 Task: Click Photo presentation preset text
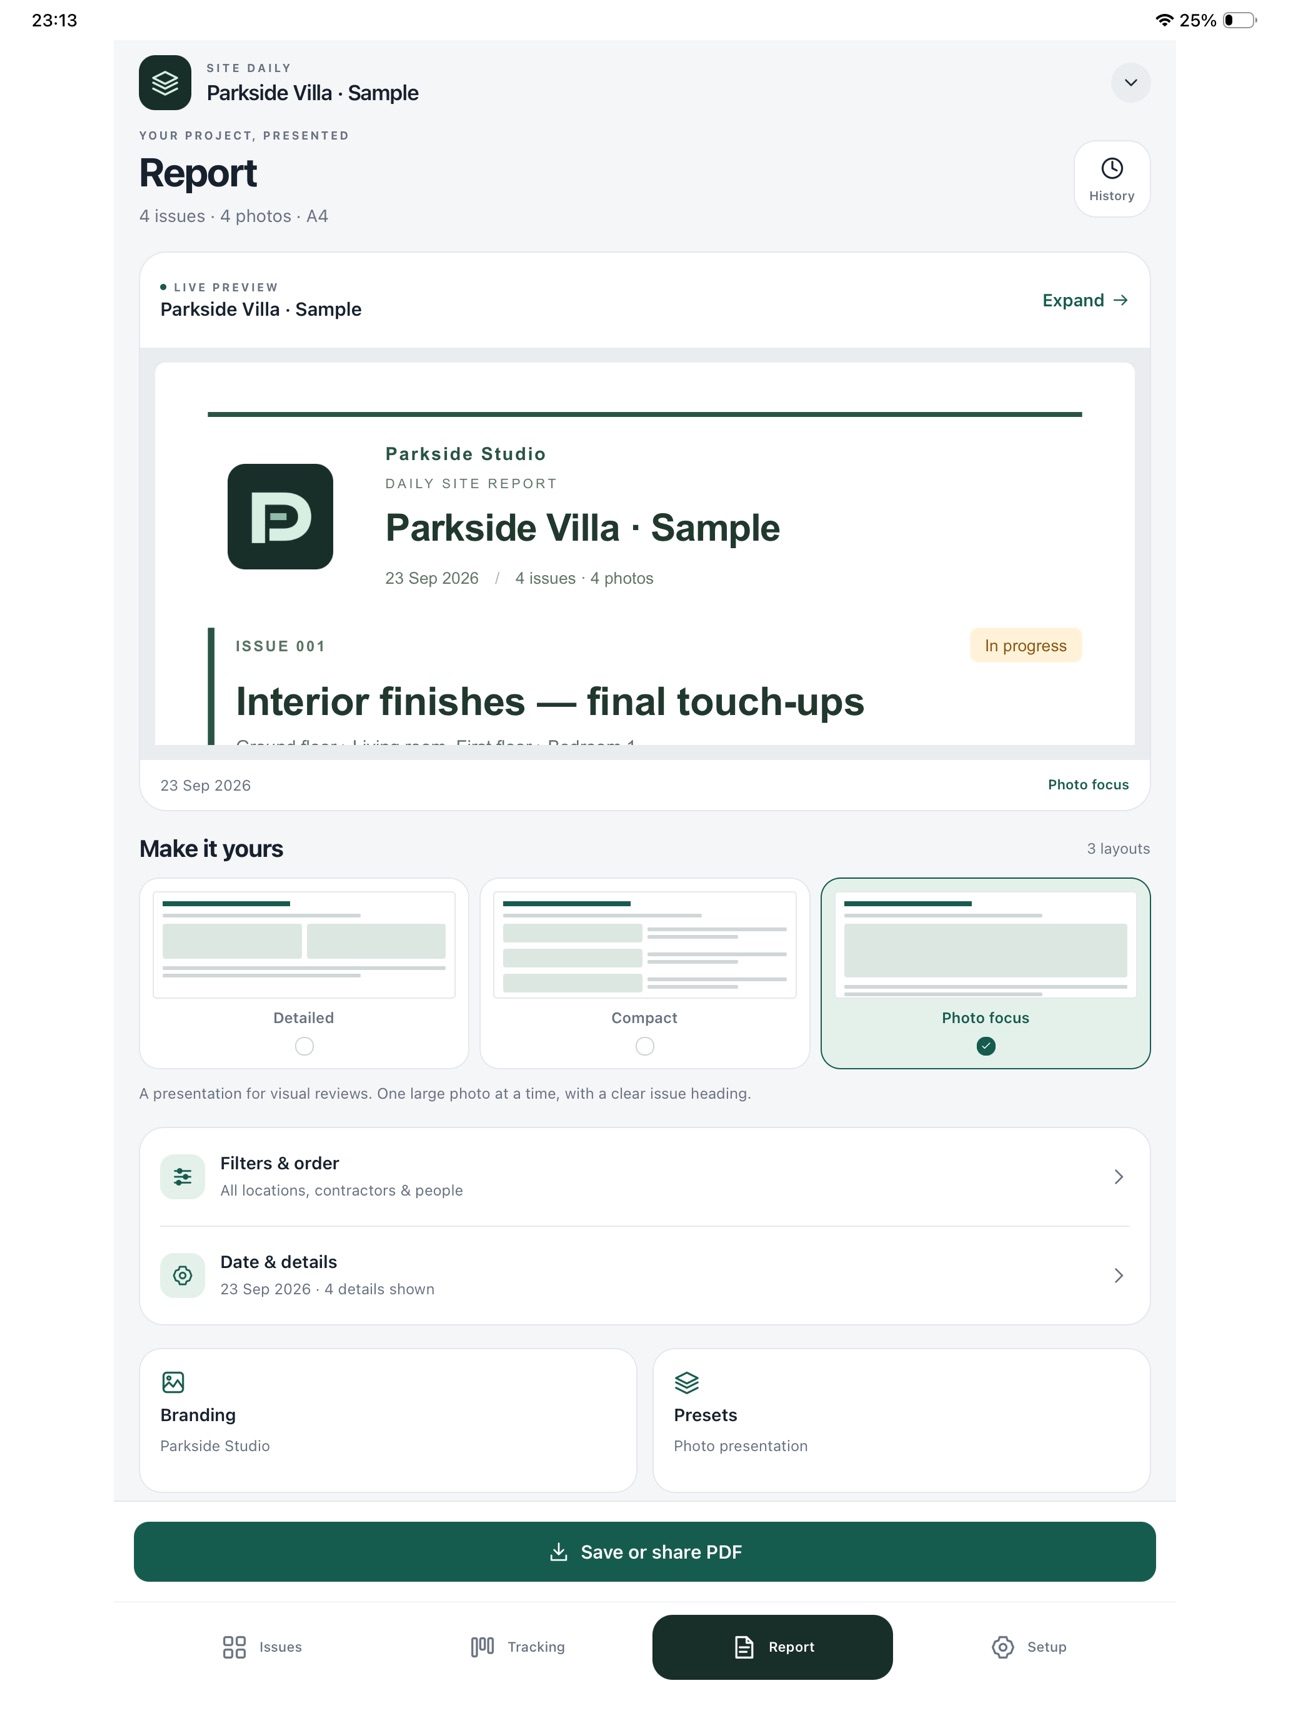click(741, 1446)
